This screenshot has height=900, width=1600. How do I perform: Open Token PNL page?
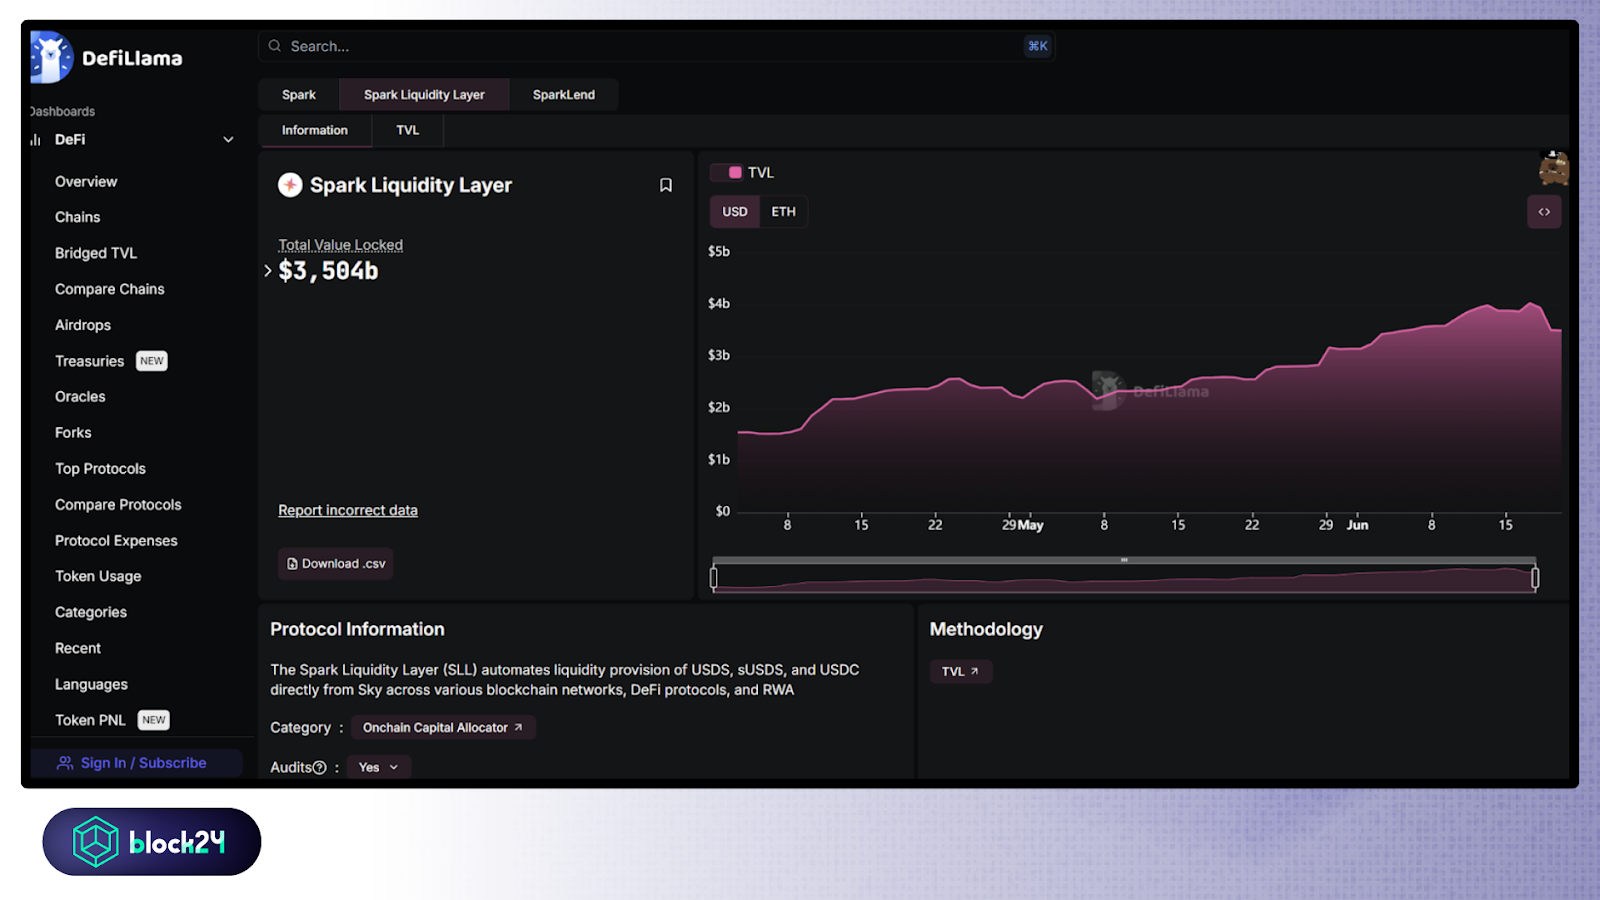[x=90, y=721]
